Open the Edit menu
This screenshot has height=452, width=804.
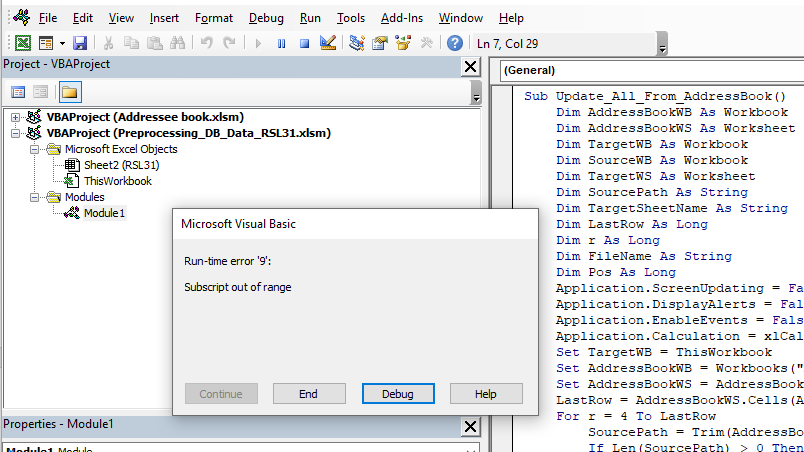click(83, 18)
